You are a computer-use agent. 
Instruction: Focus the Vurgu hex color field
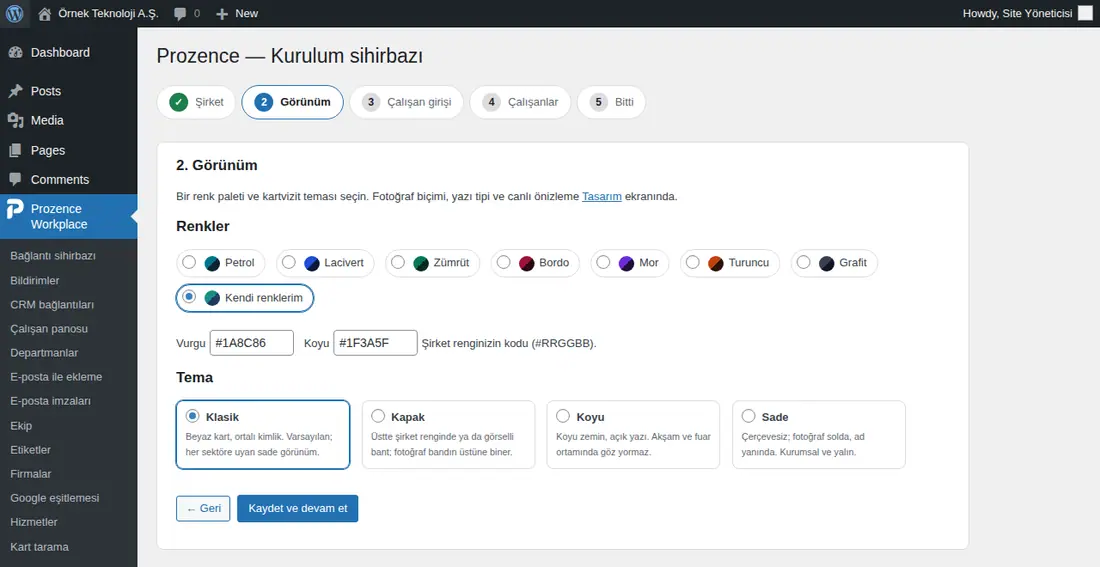click(x=252, y=343)
